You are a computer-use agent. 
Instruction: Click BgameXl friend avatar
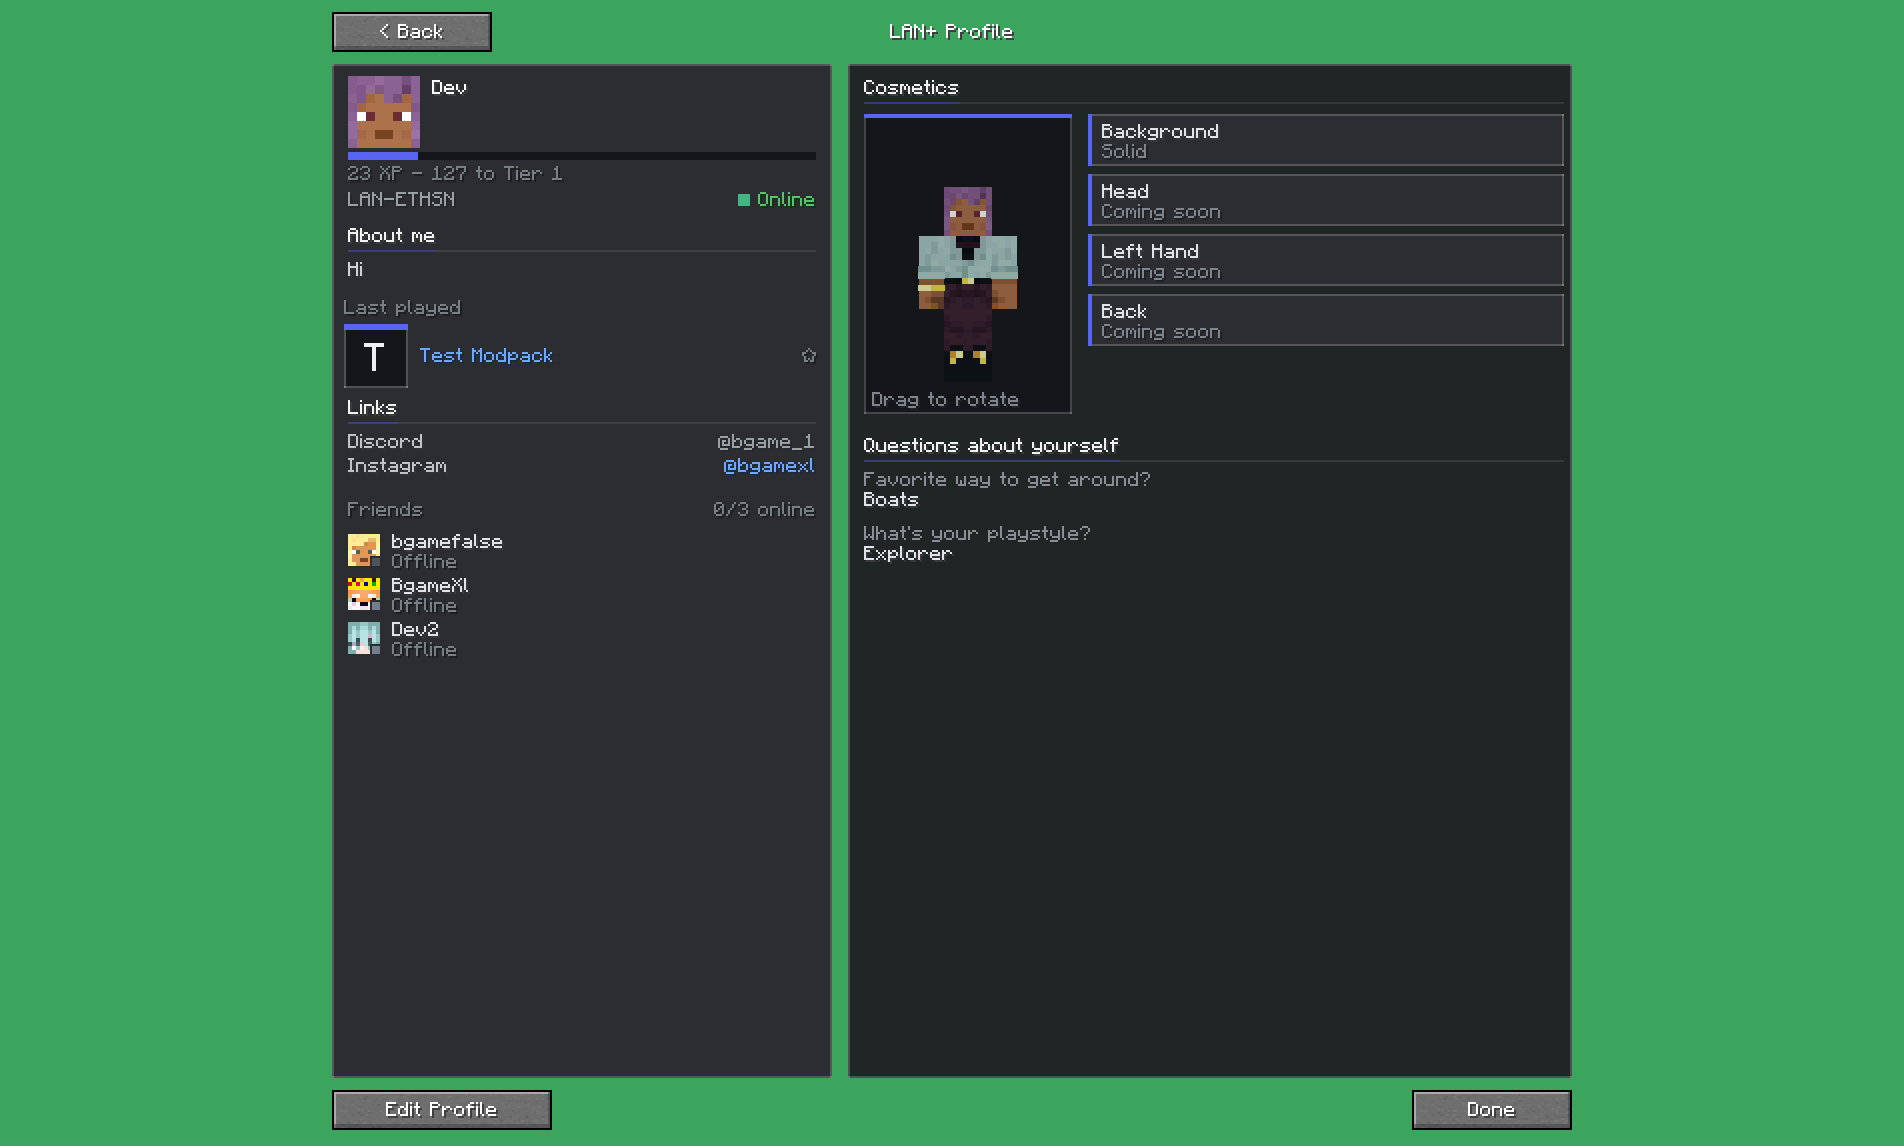(364, 594)
